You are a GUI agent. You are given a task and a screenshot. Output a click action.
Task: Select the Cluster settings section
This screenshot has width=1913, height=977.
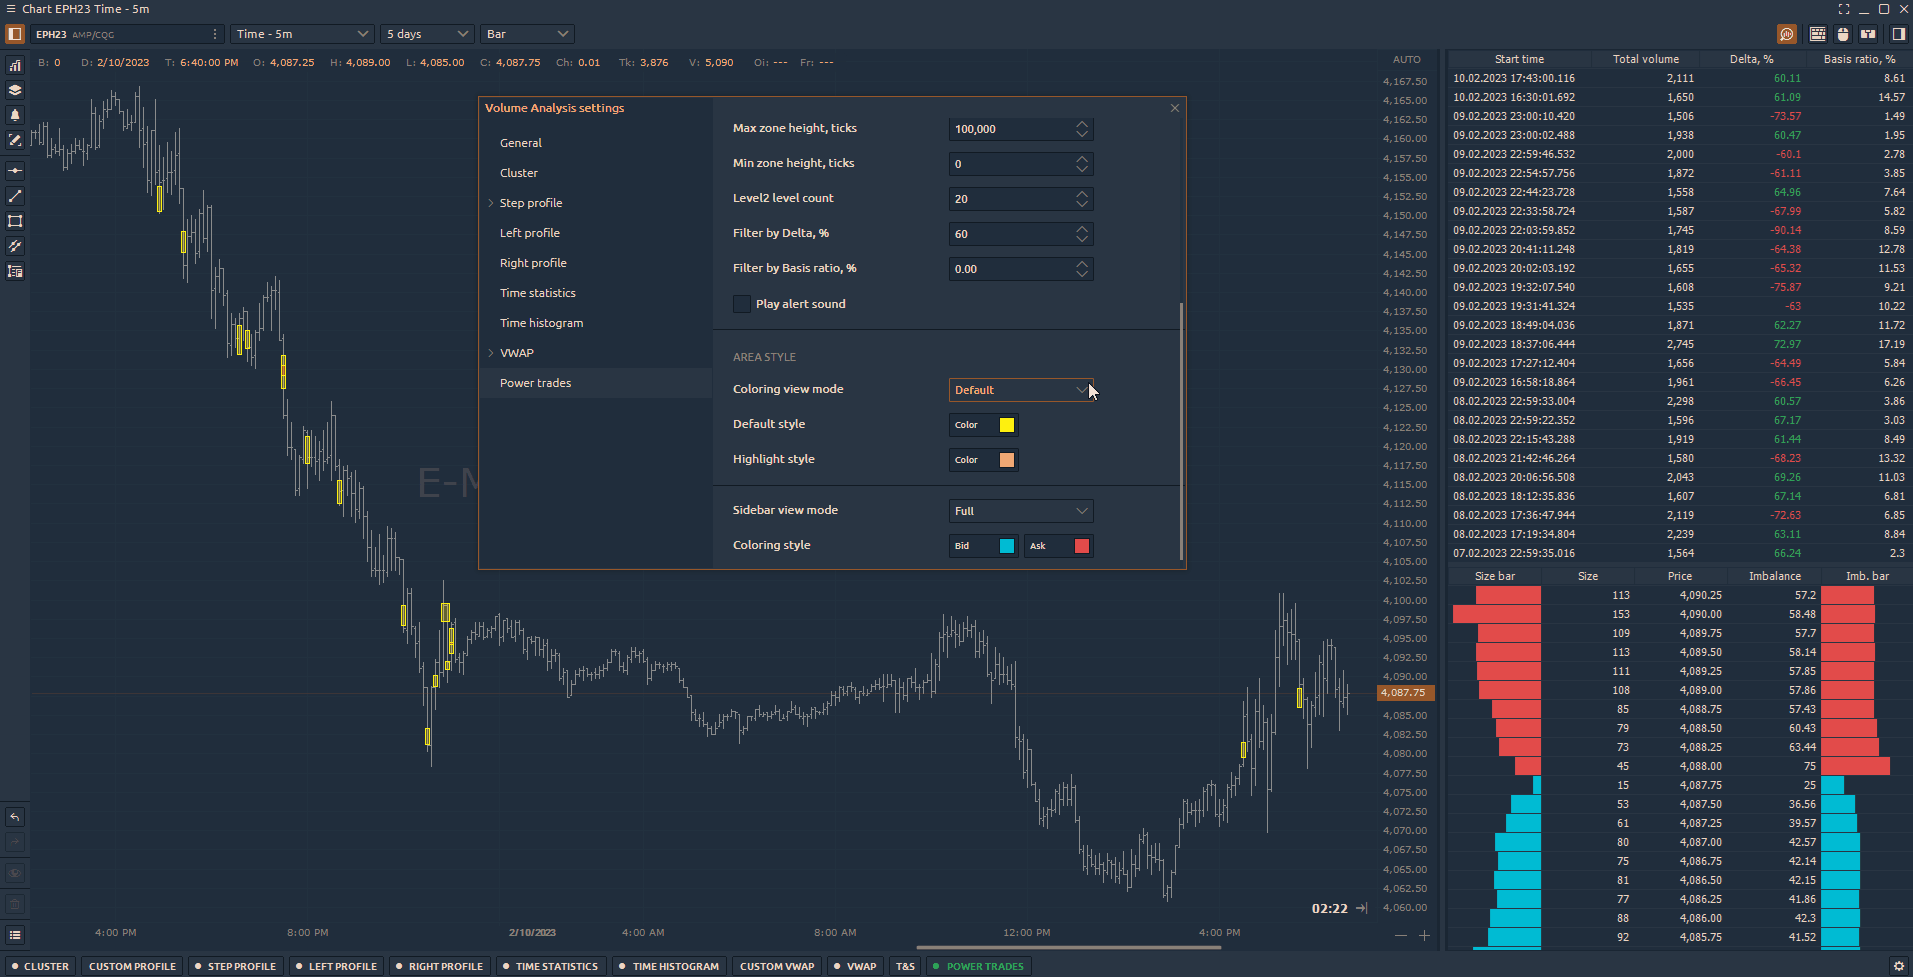(519, 173)
